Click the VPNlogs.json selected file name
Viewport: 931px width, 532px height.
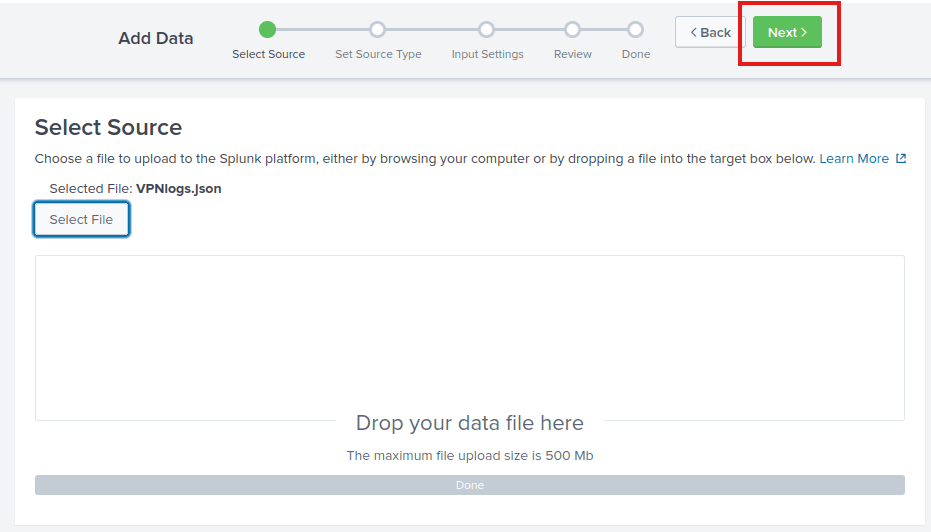coord(178,188)
